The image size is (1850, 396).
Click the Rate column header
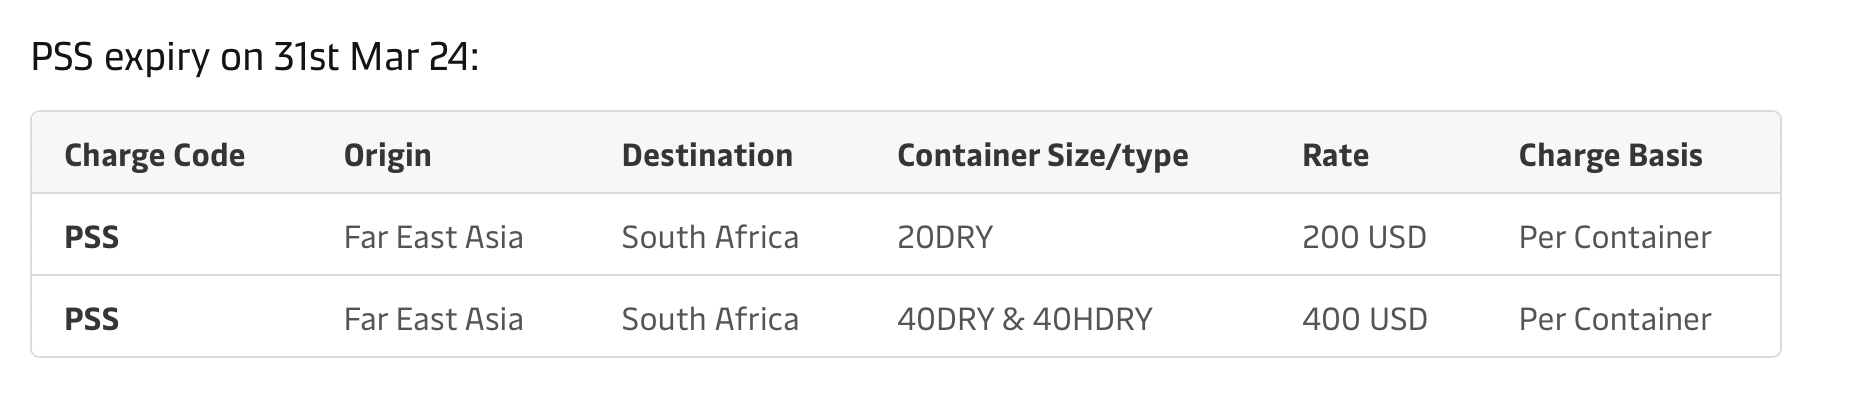tap(1335, 155)
